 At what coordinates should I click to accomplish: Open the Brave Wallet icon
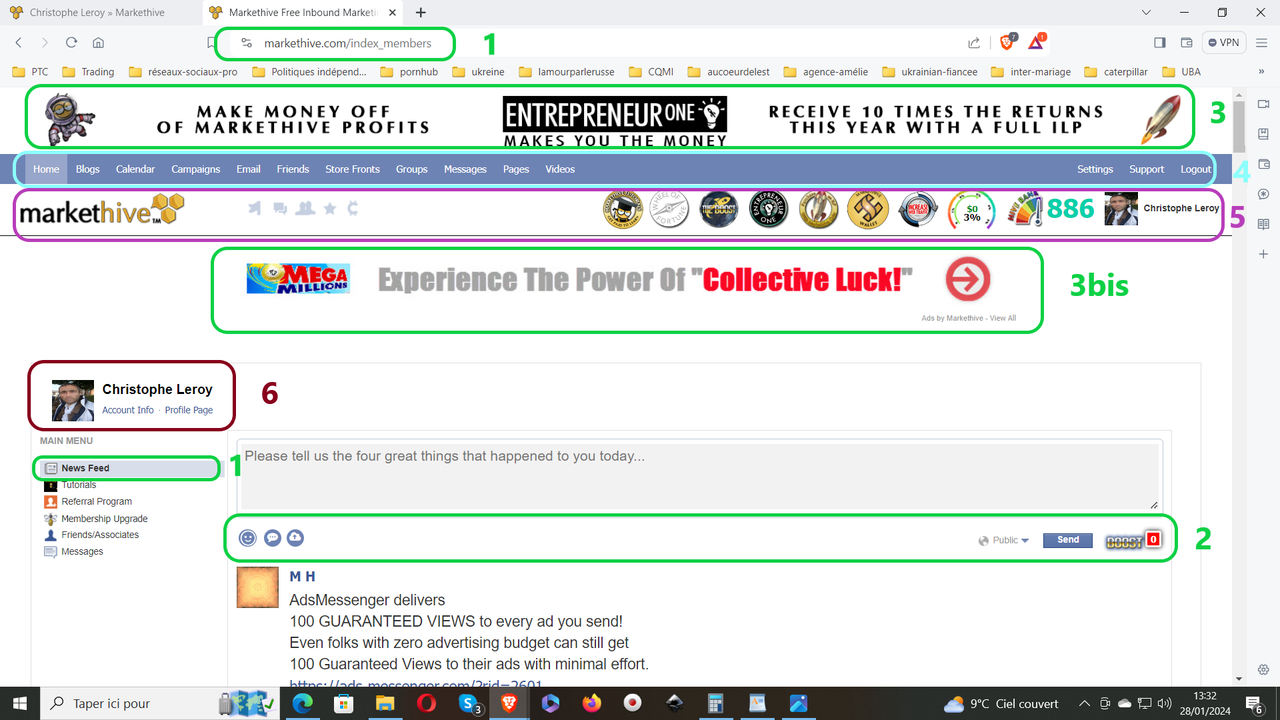[1187, 43]
